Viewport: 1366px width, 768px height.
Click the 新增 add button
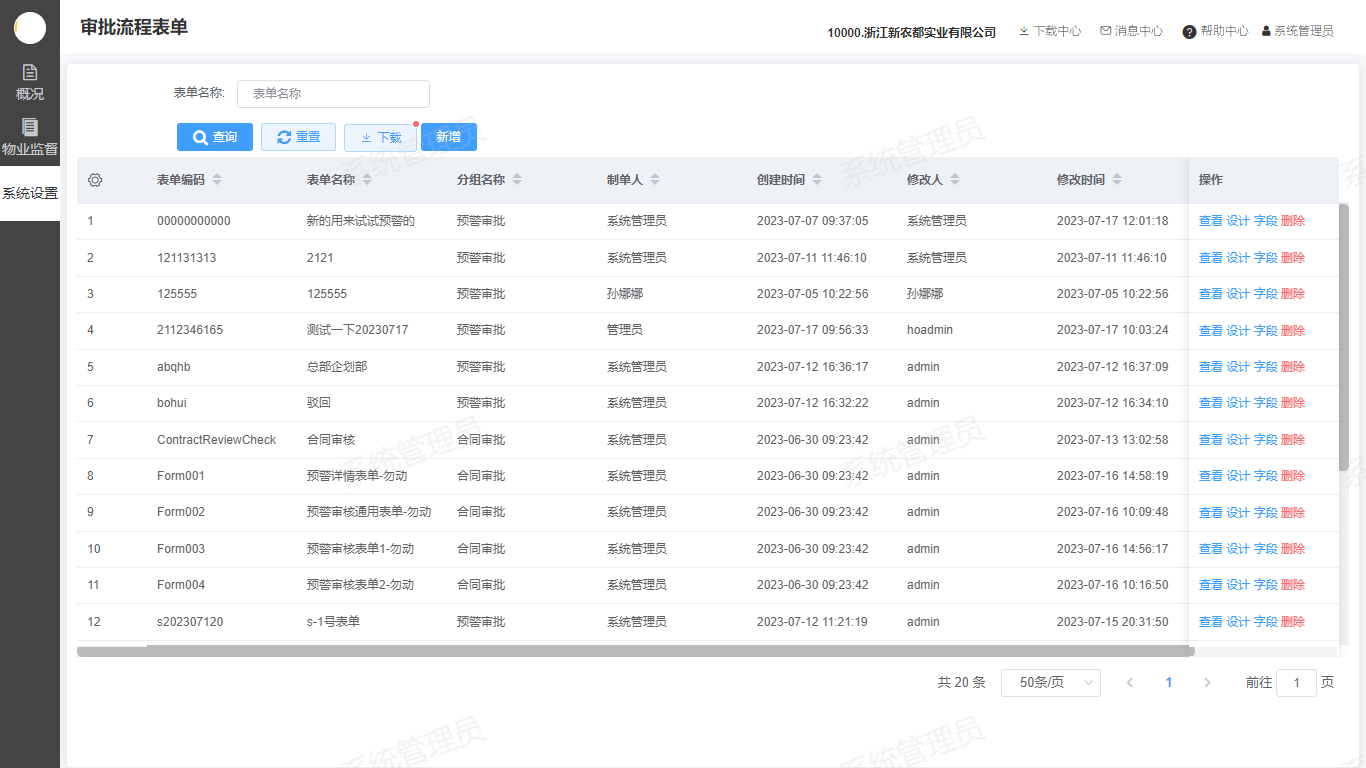448,137
